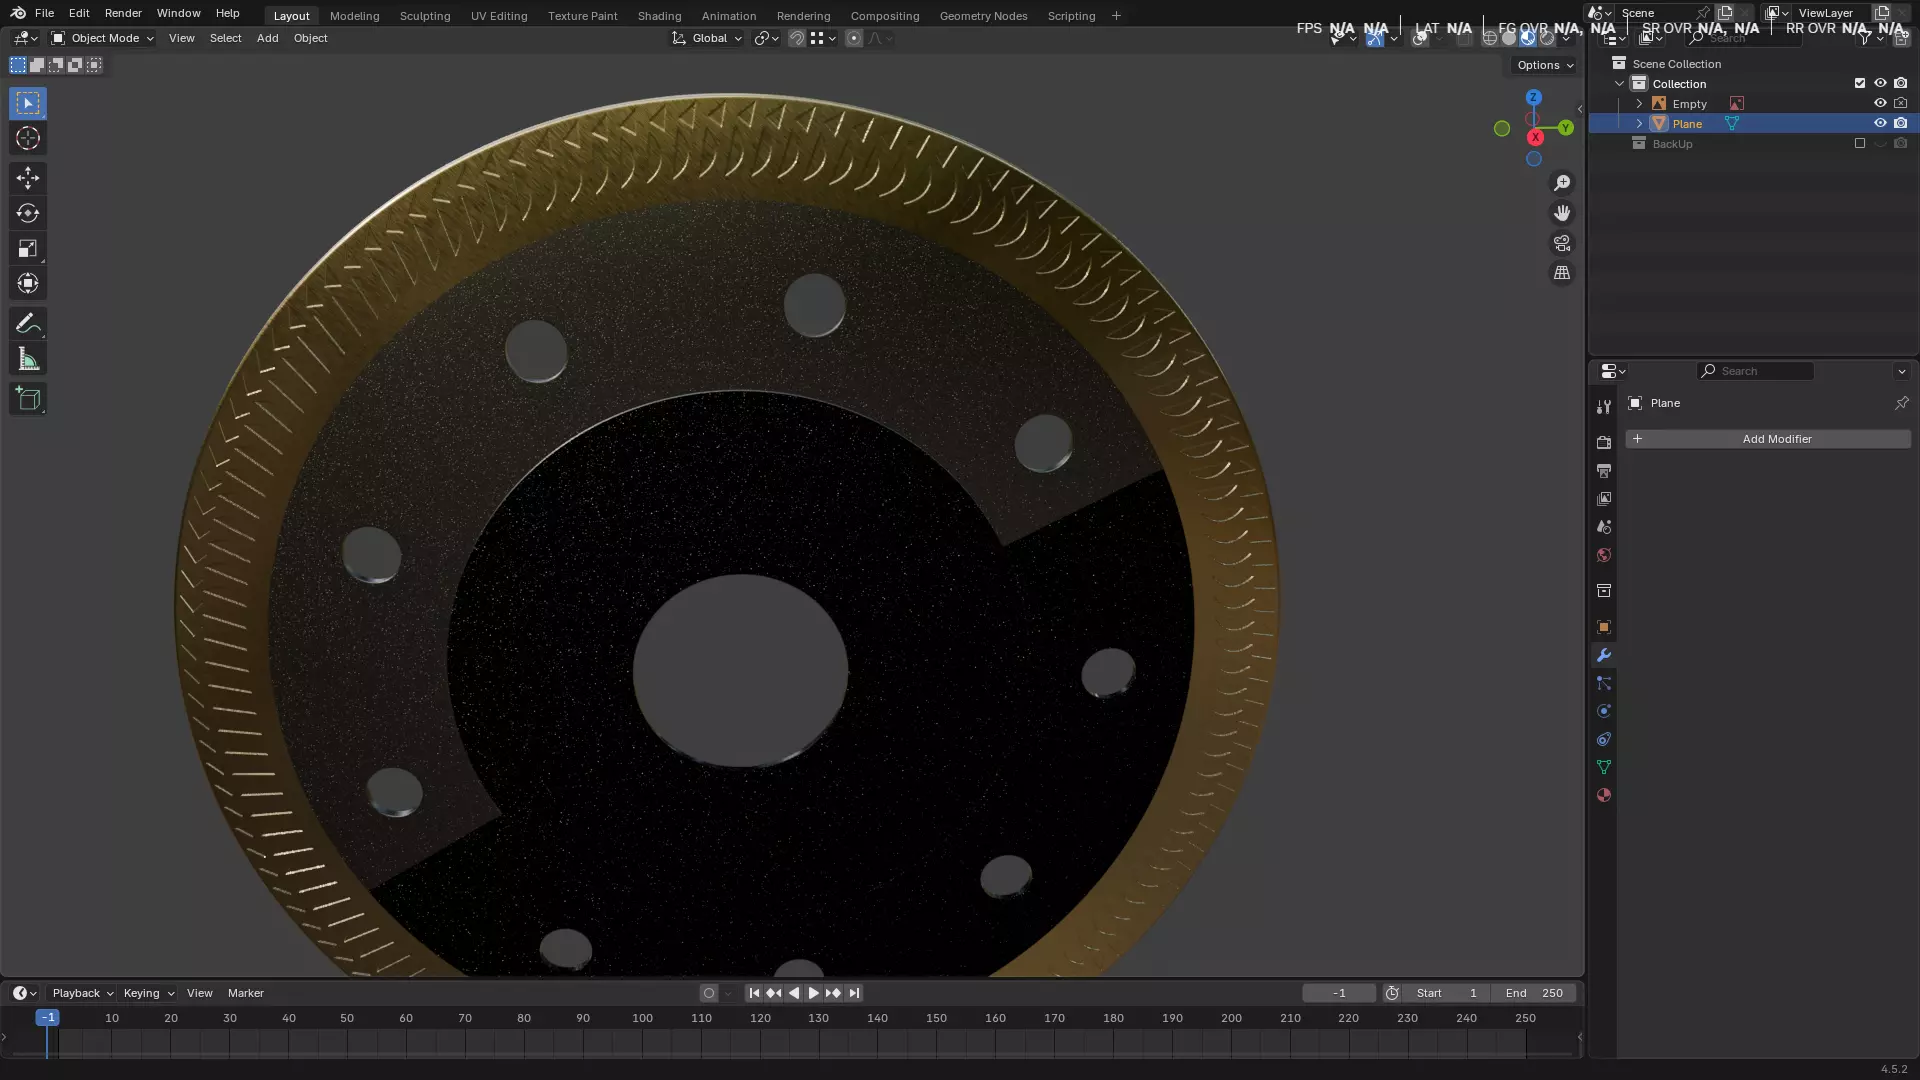1920x1080 pixels.
Task: Select the Move tool
Action: pyautogui.click(x=28, y=178)
